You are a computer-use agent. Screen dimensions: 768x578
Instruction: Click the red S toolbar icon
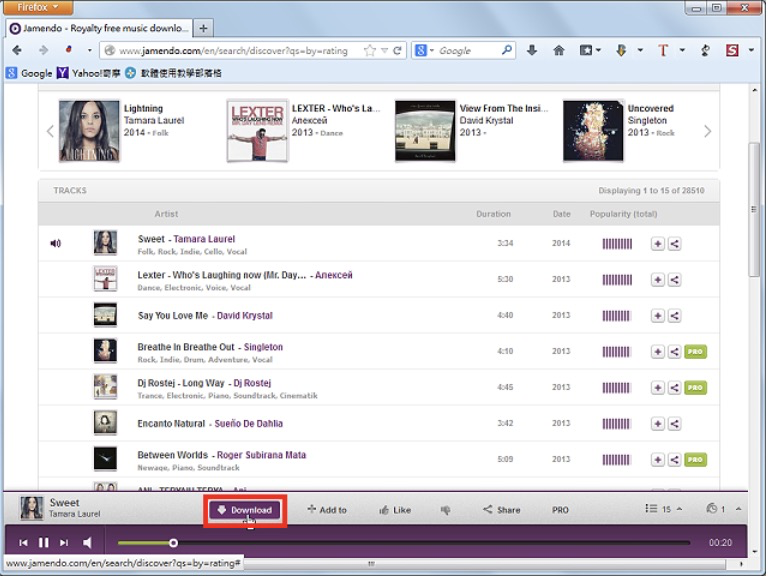pos(732,50)
